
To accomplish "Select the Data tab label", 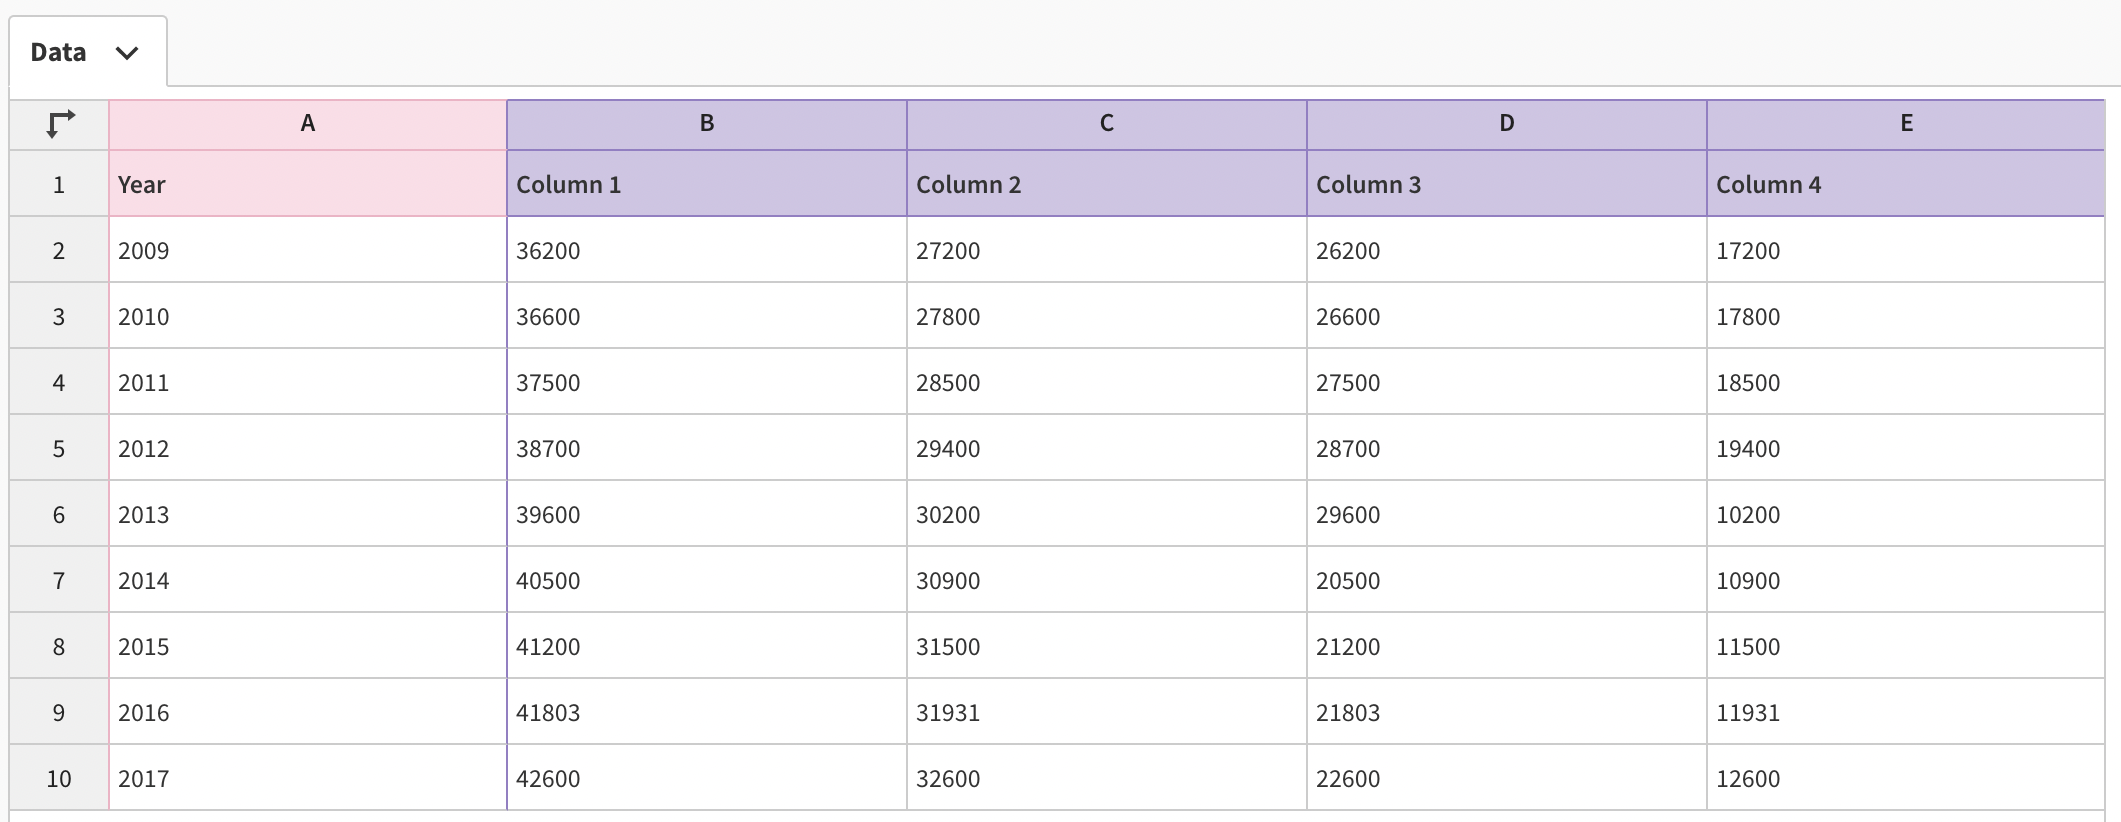I will [58, 52].
